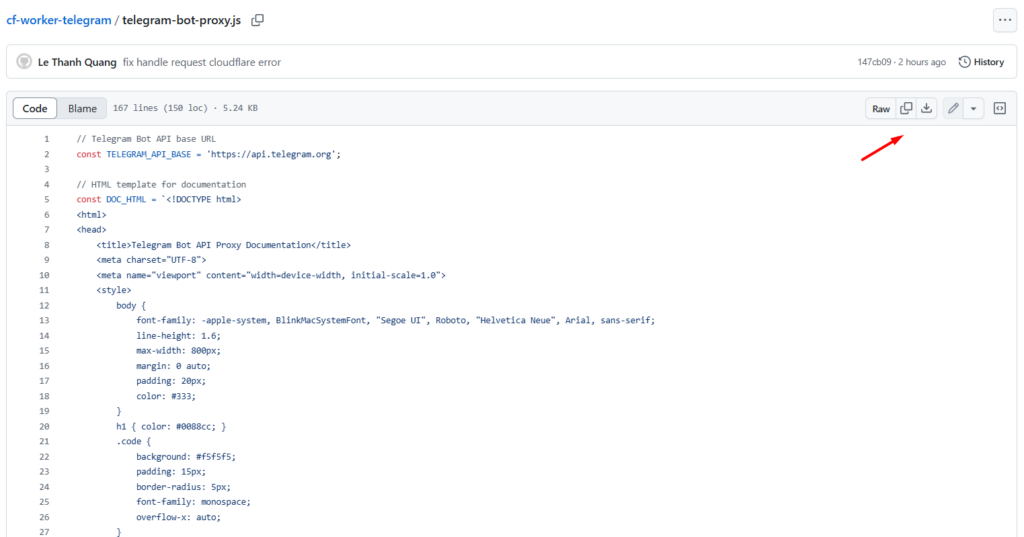Click 167 lines (150 loc) info text
This screenshot has width=1024, height=537.
[160, 108]
